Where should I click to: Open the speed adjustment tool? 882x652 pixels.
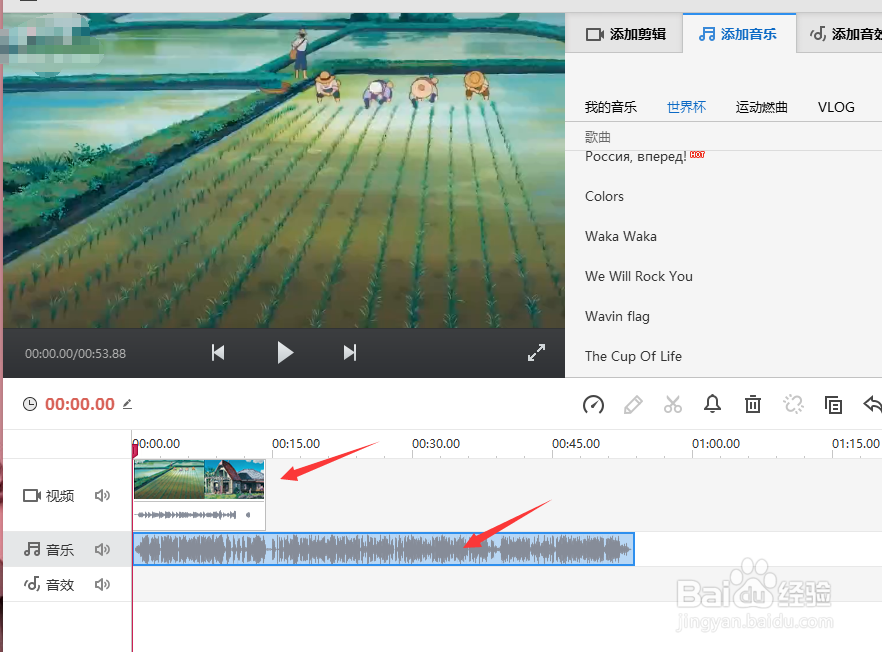[x=593, y=404]
